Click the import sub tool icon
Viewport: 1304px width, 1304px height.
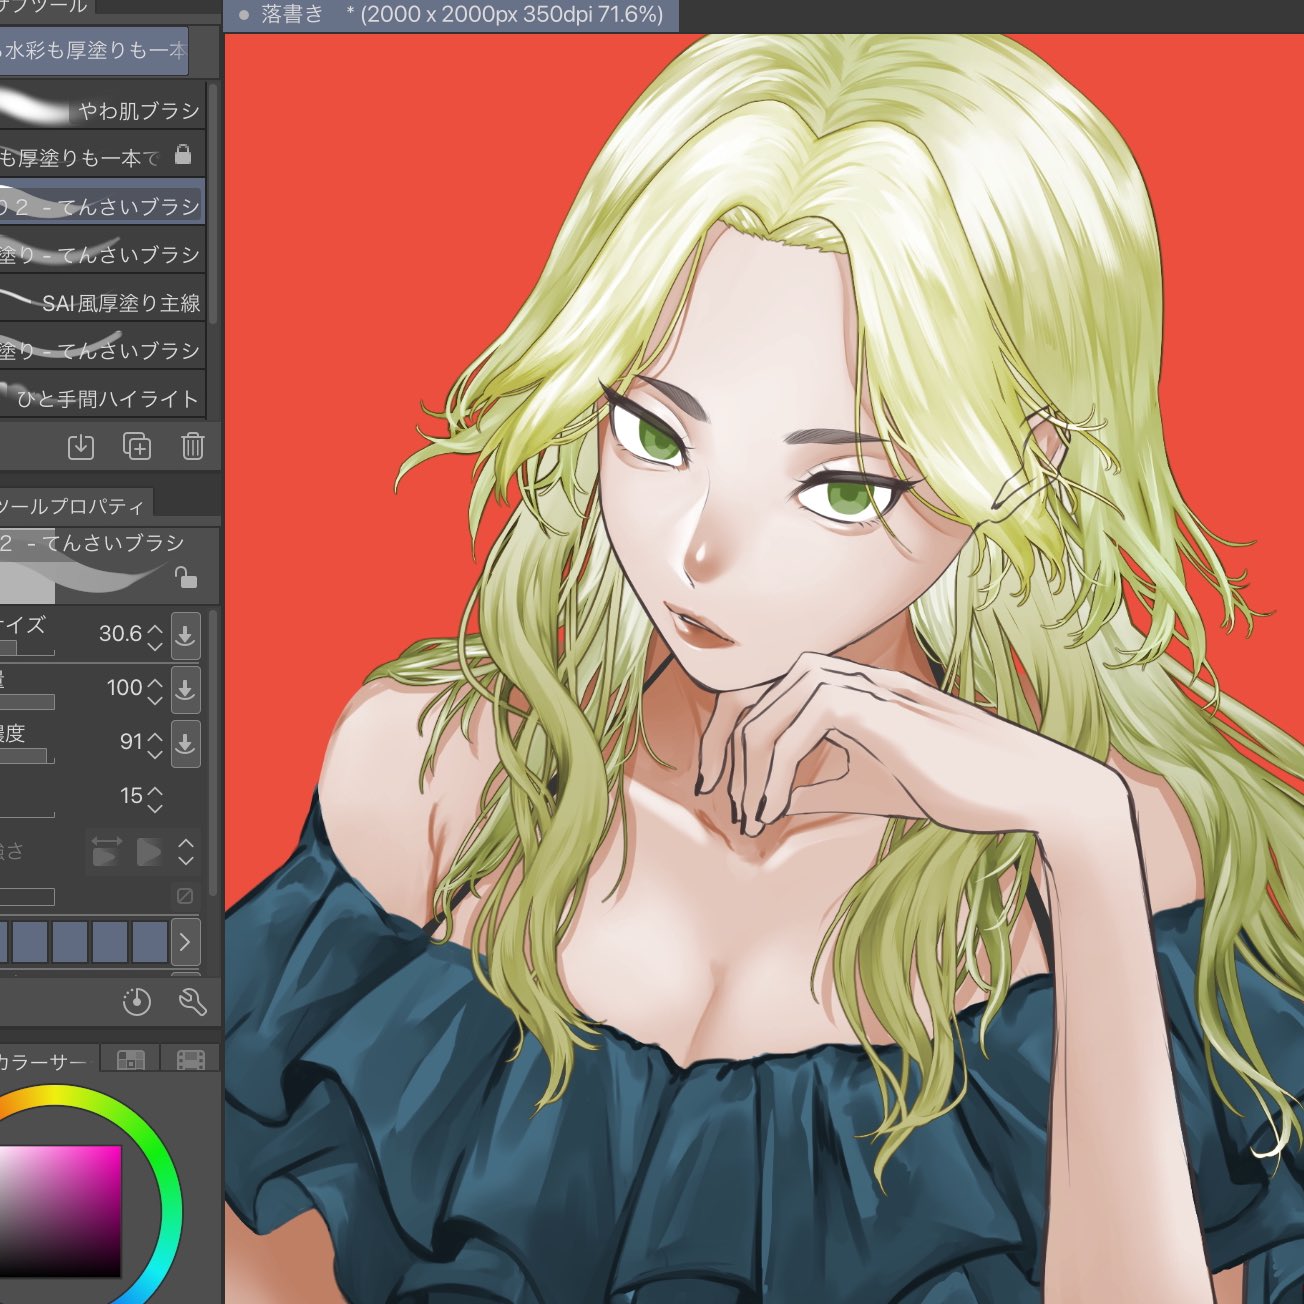pyautogui.click(x=81, y=446)
